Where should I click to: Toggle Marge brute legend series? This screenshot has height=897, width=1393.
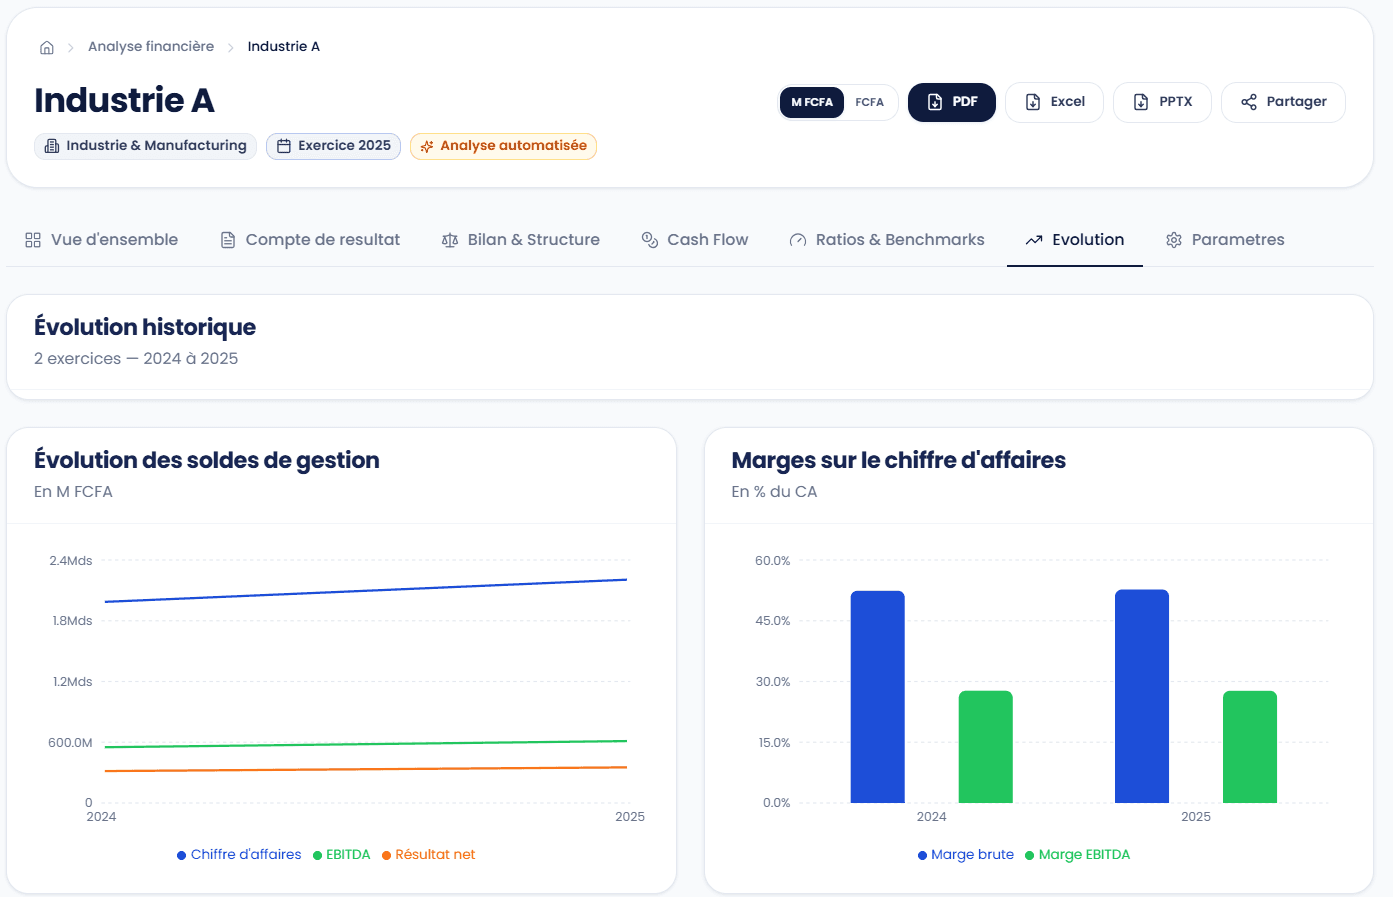pyautogui.click(x=966, y=855)
